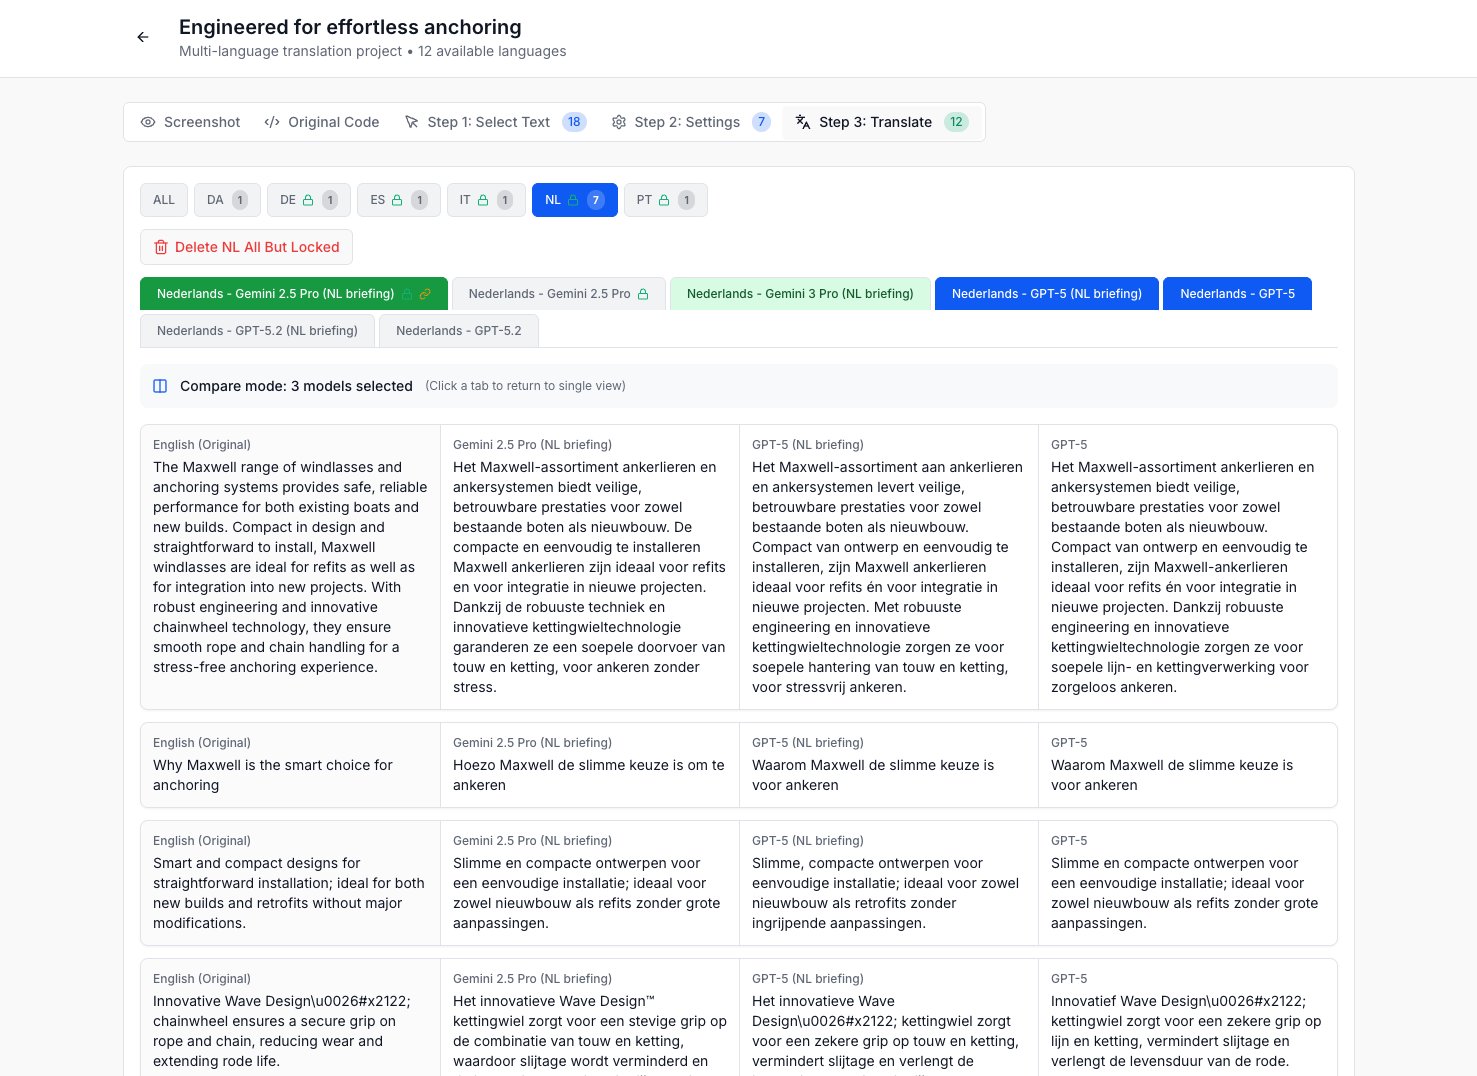Image resolution: width=1477 pixels, height=1076 pixels.
Task: Click the code brackets icon for Original Code
Action: 272,122
